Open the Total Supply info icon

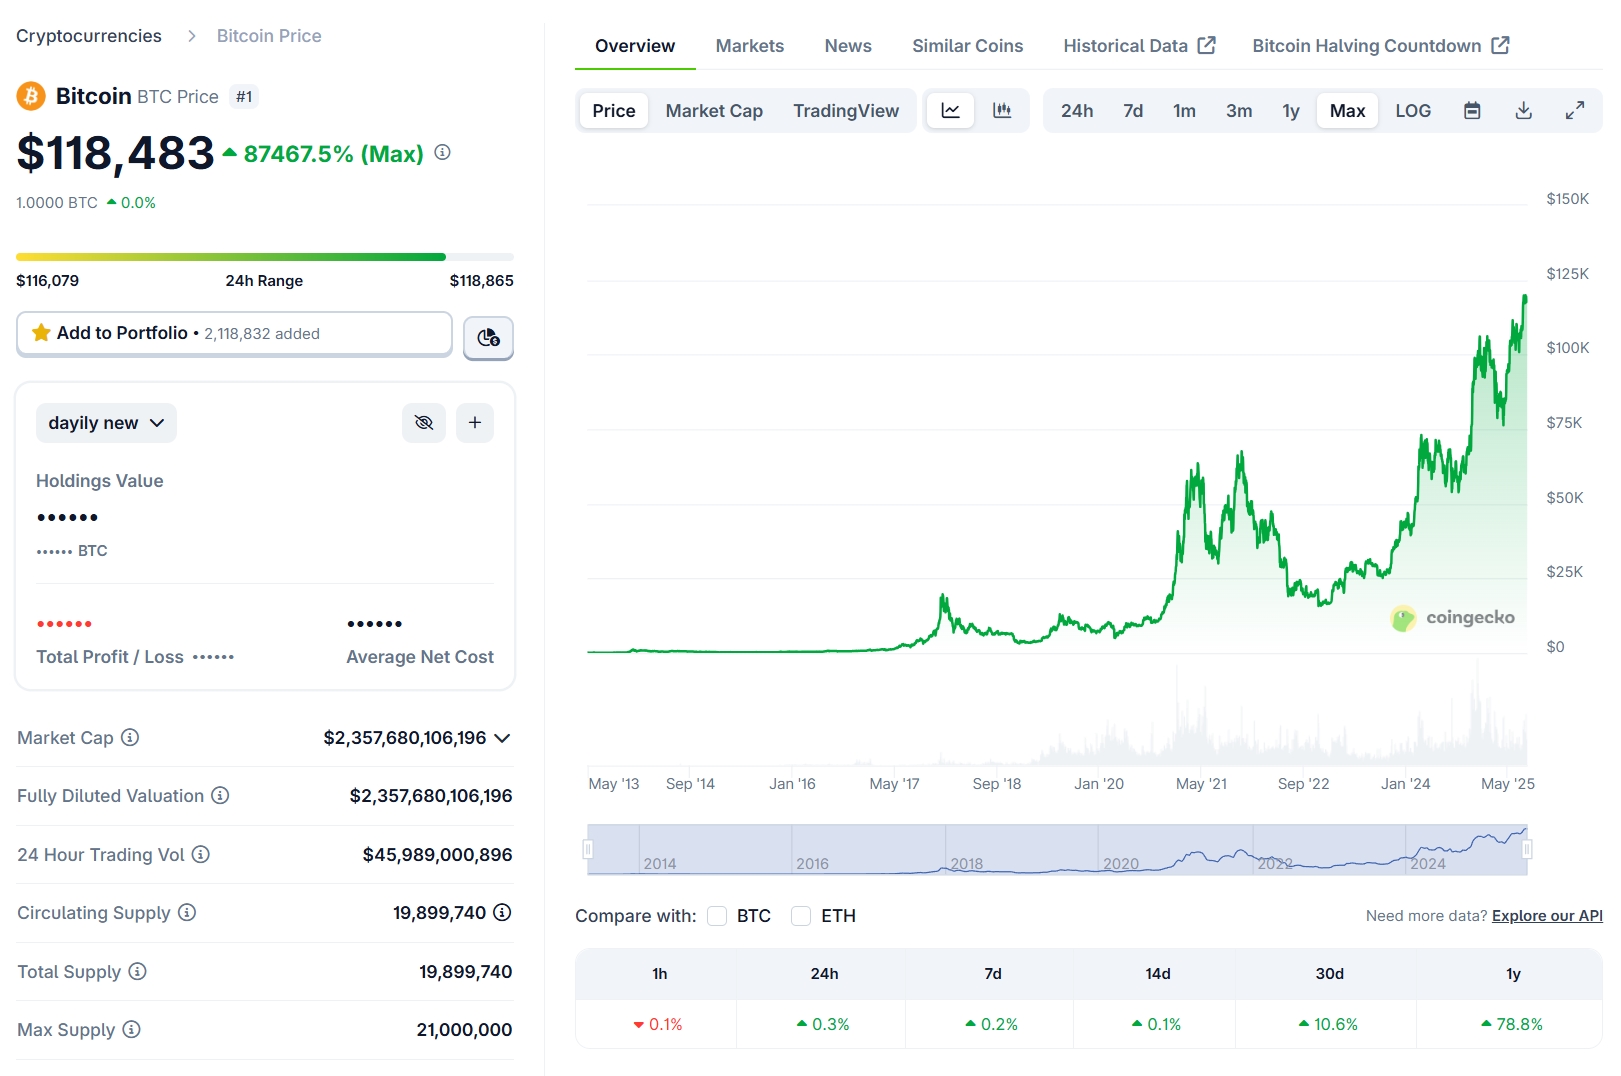(x=138, y=971)
